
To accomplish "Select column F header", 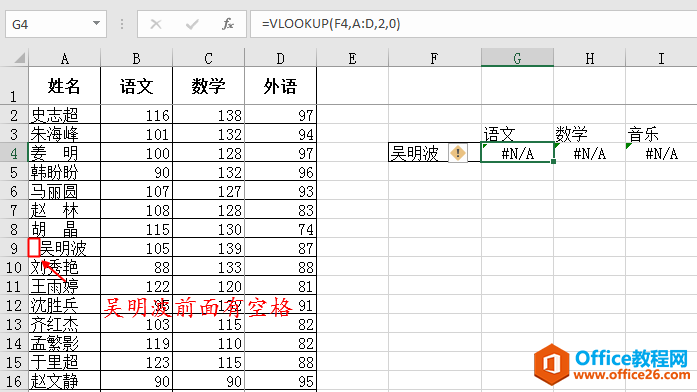I will coord(435,58).
